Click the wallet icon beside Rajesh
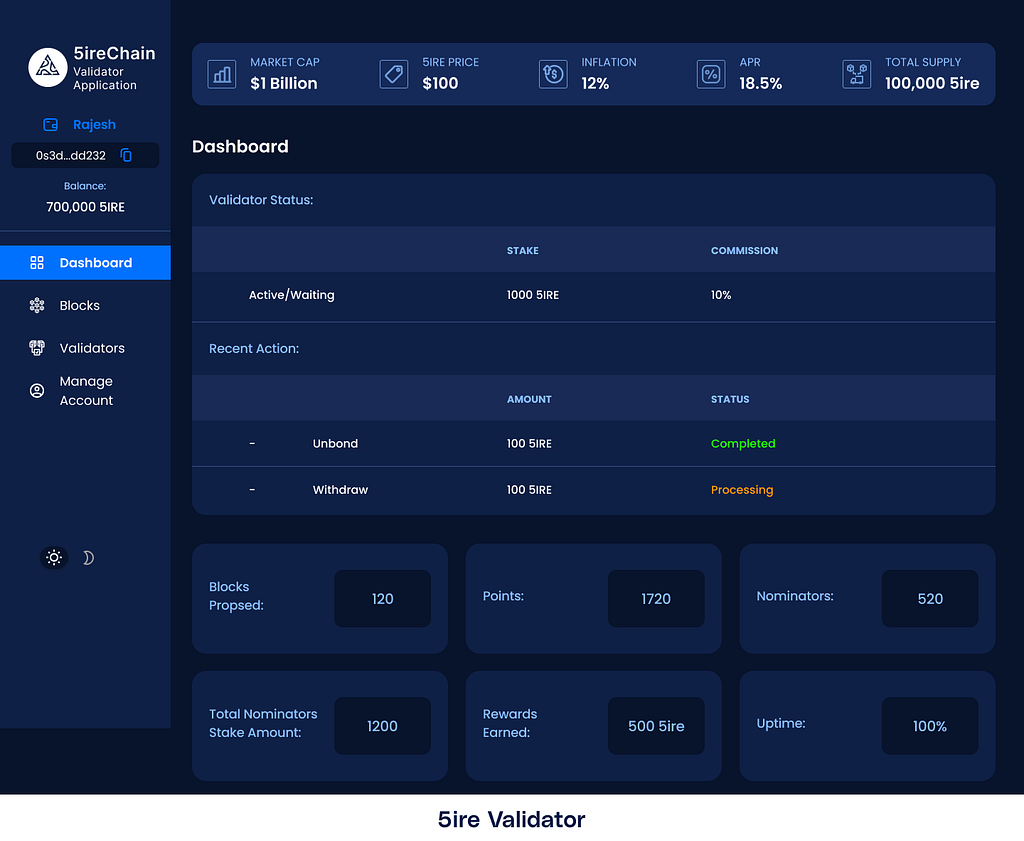The height and width of the screenshot is (841, 1024). (50, 125)
